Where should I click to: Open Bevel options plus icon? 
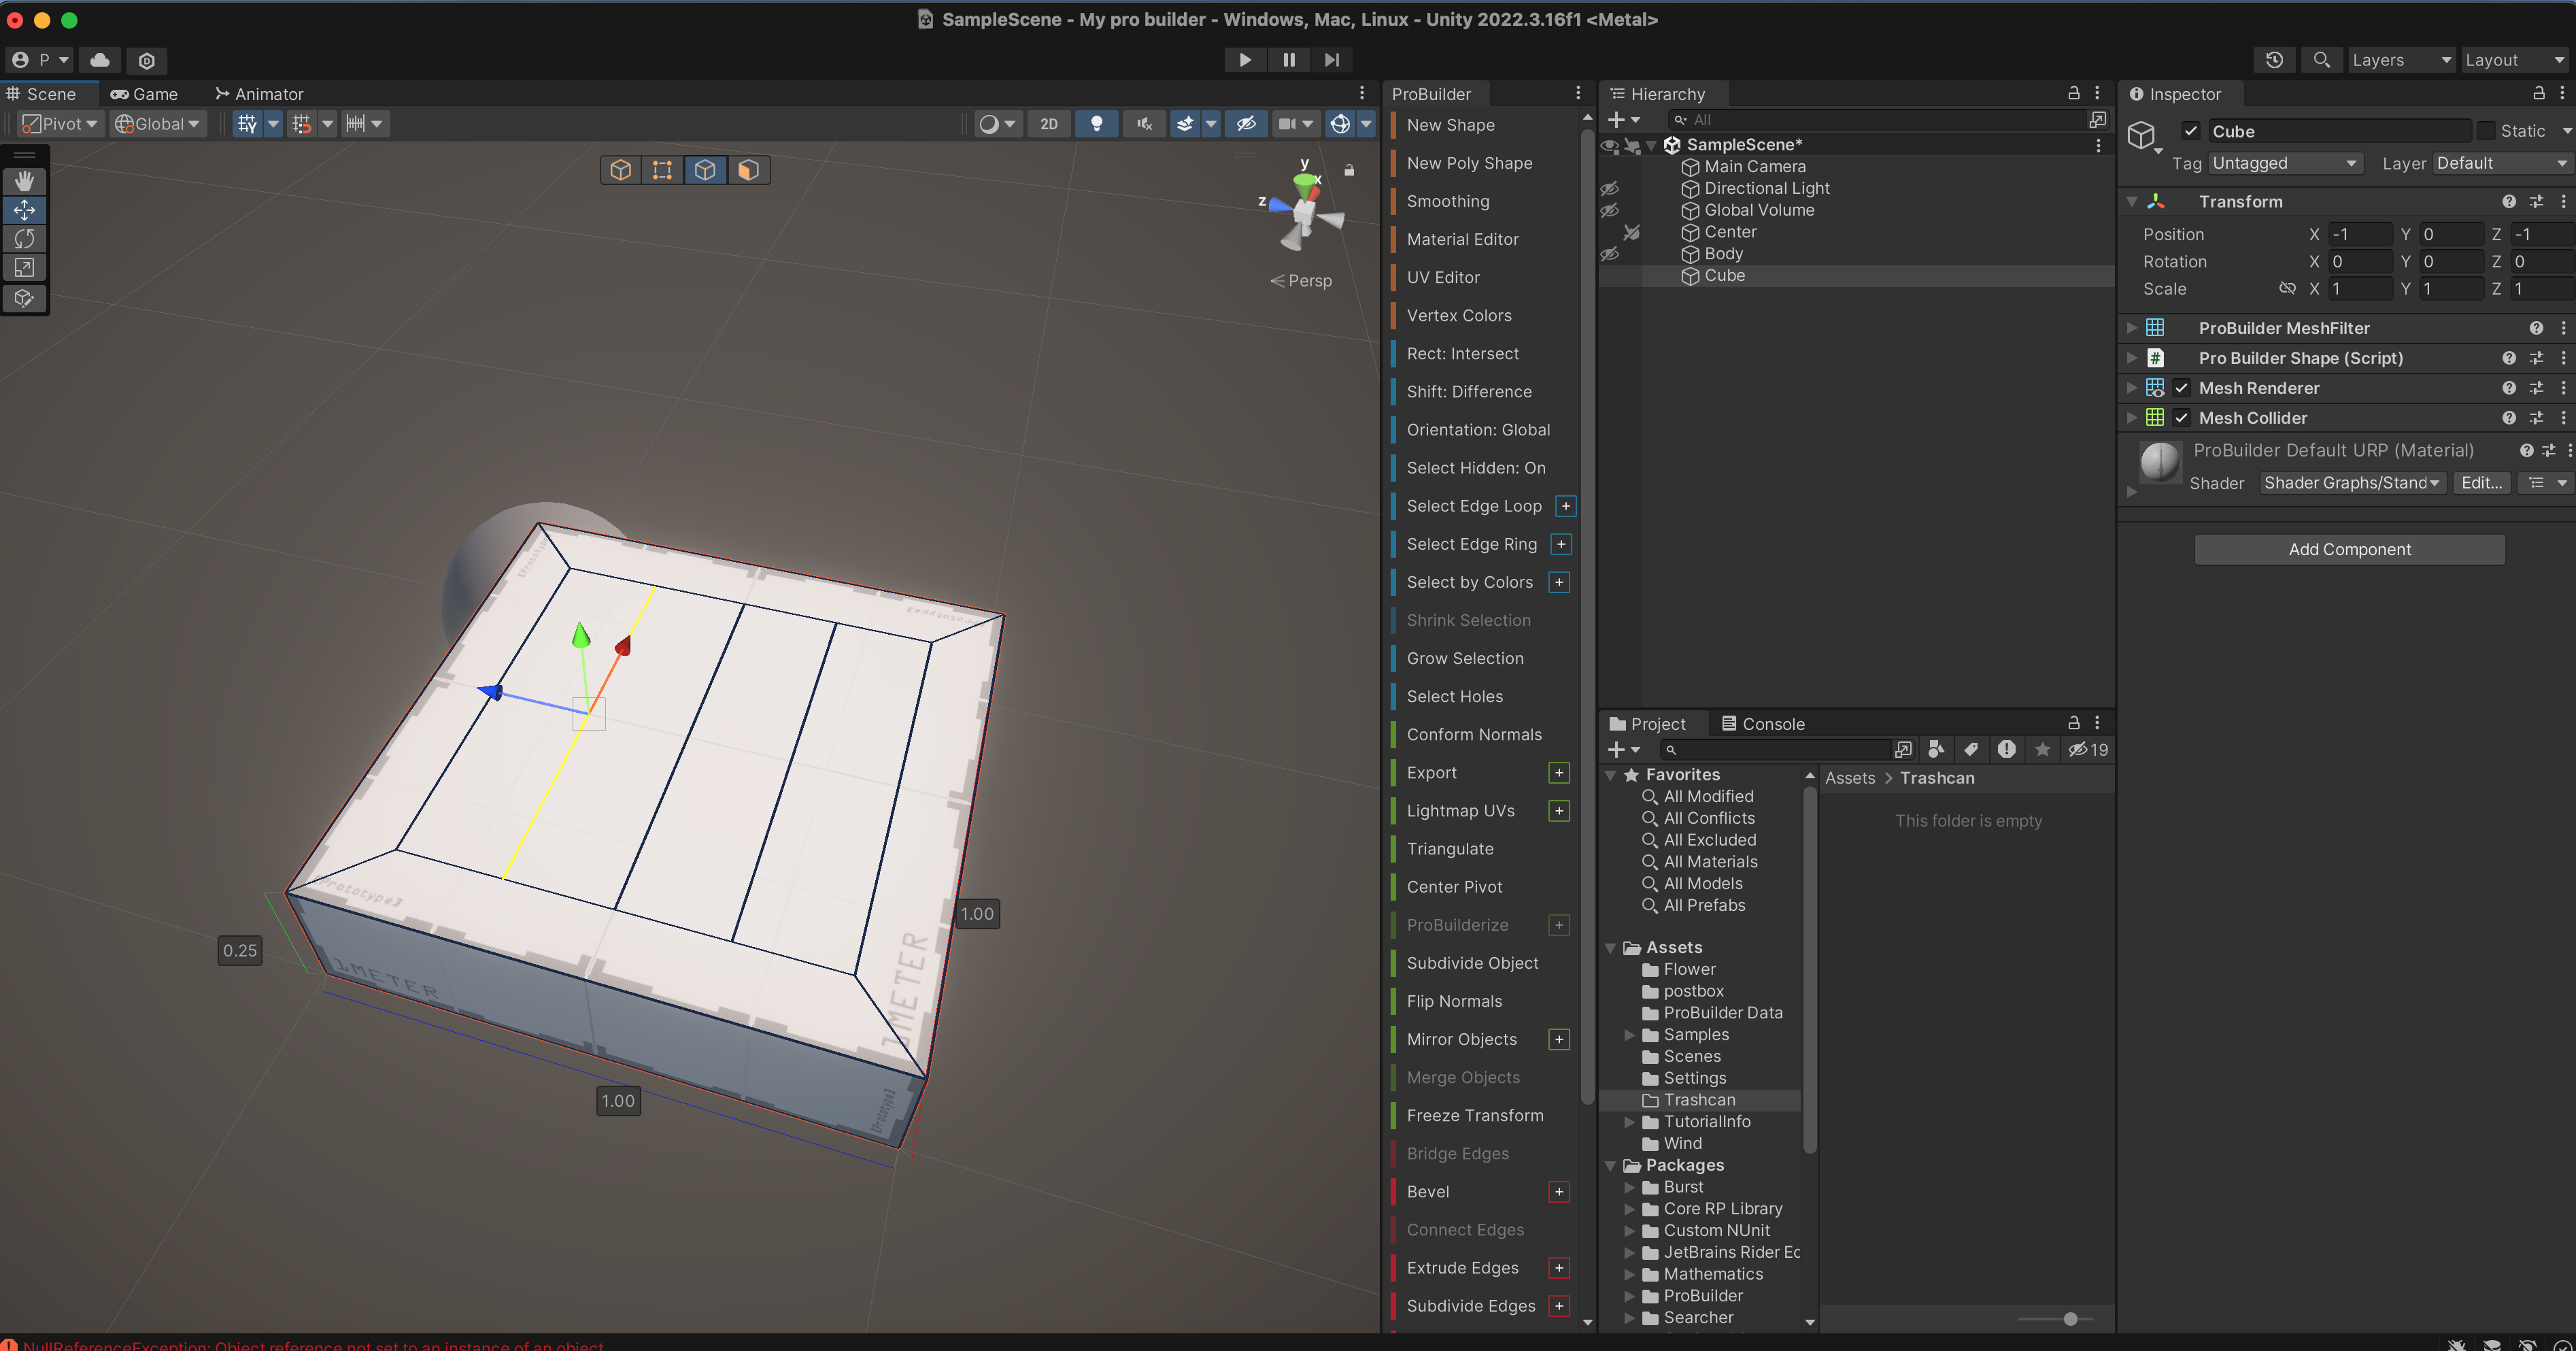click(x=1558, y=1191)
